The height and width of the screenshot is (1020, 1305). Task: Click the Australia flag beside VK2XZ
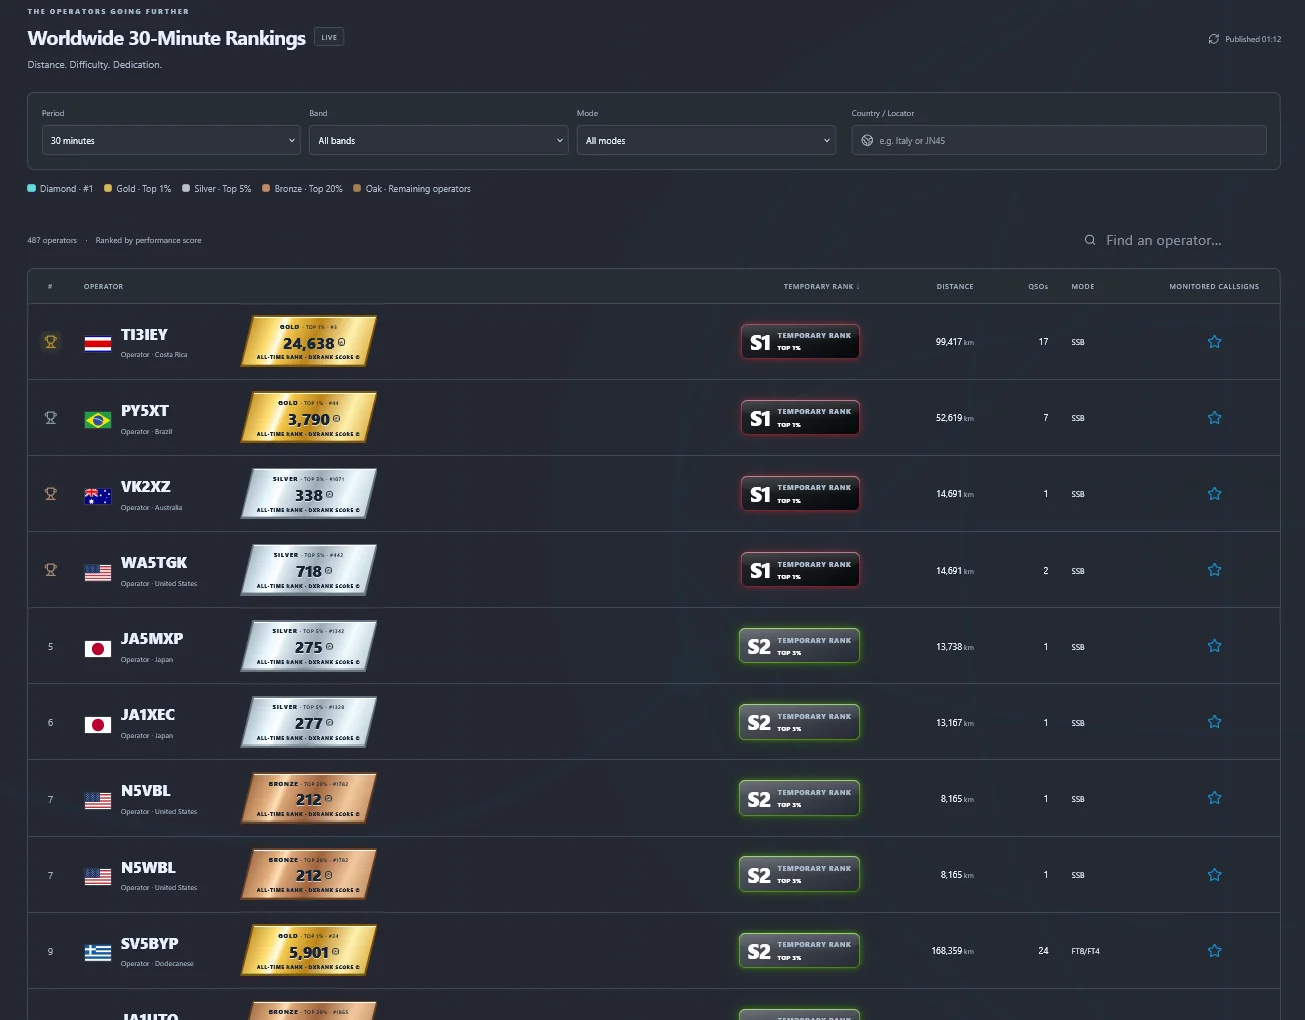(x=98, y=496)
